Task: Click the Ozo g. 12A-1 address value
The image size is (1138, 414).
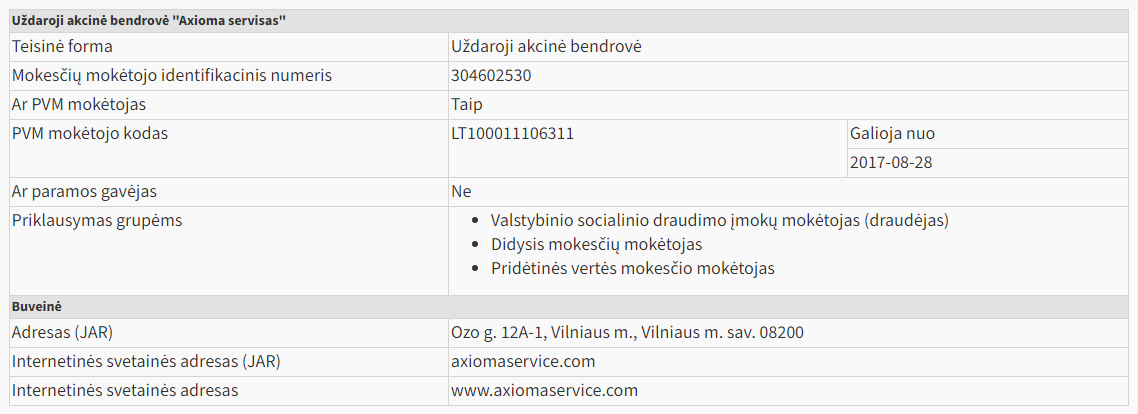Action: (x=627, y=332)
